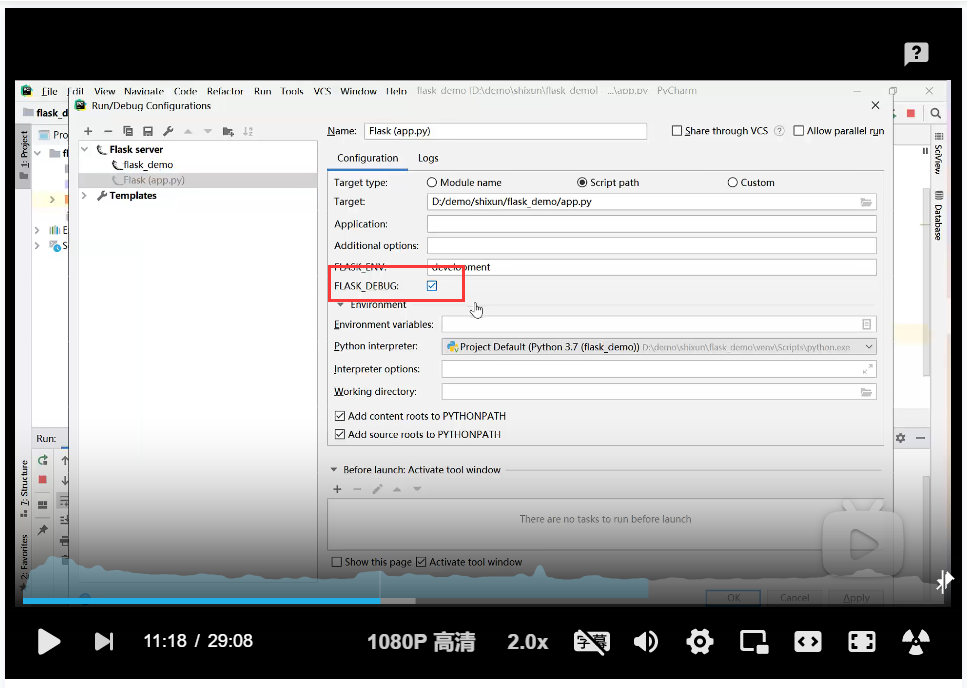Change video quality 1080P setting
The width and height of the screenshot is (967, 688).
(421, 642)
